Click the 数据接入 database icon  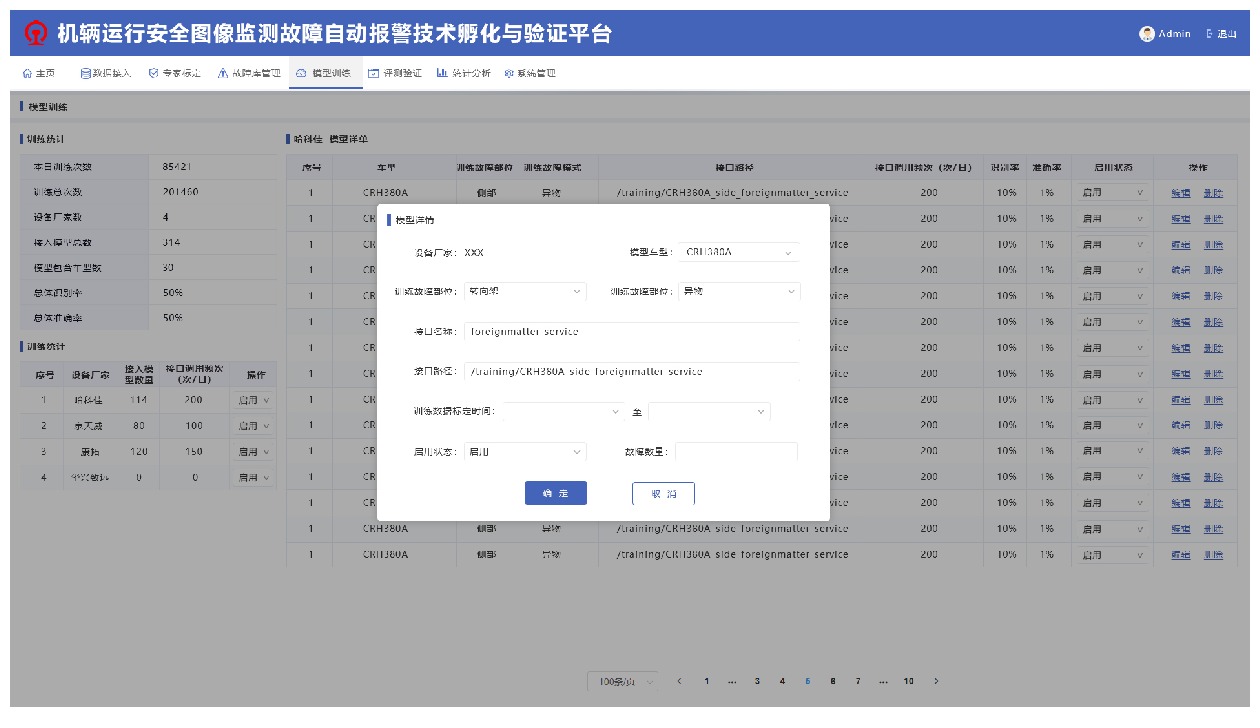tap(85, 73)
